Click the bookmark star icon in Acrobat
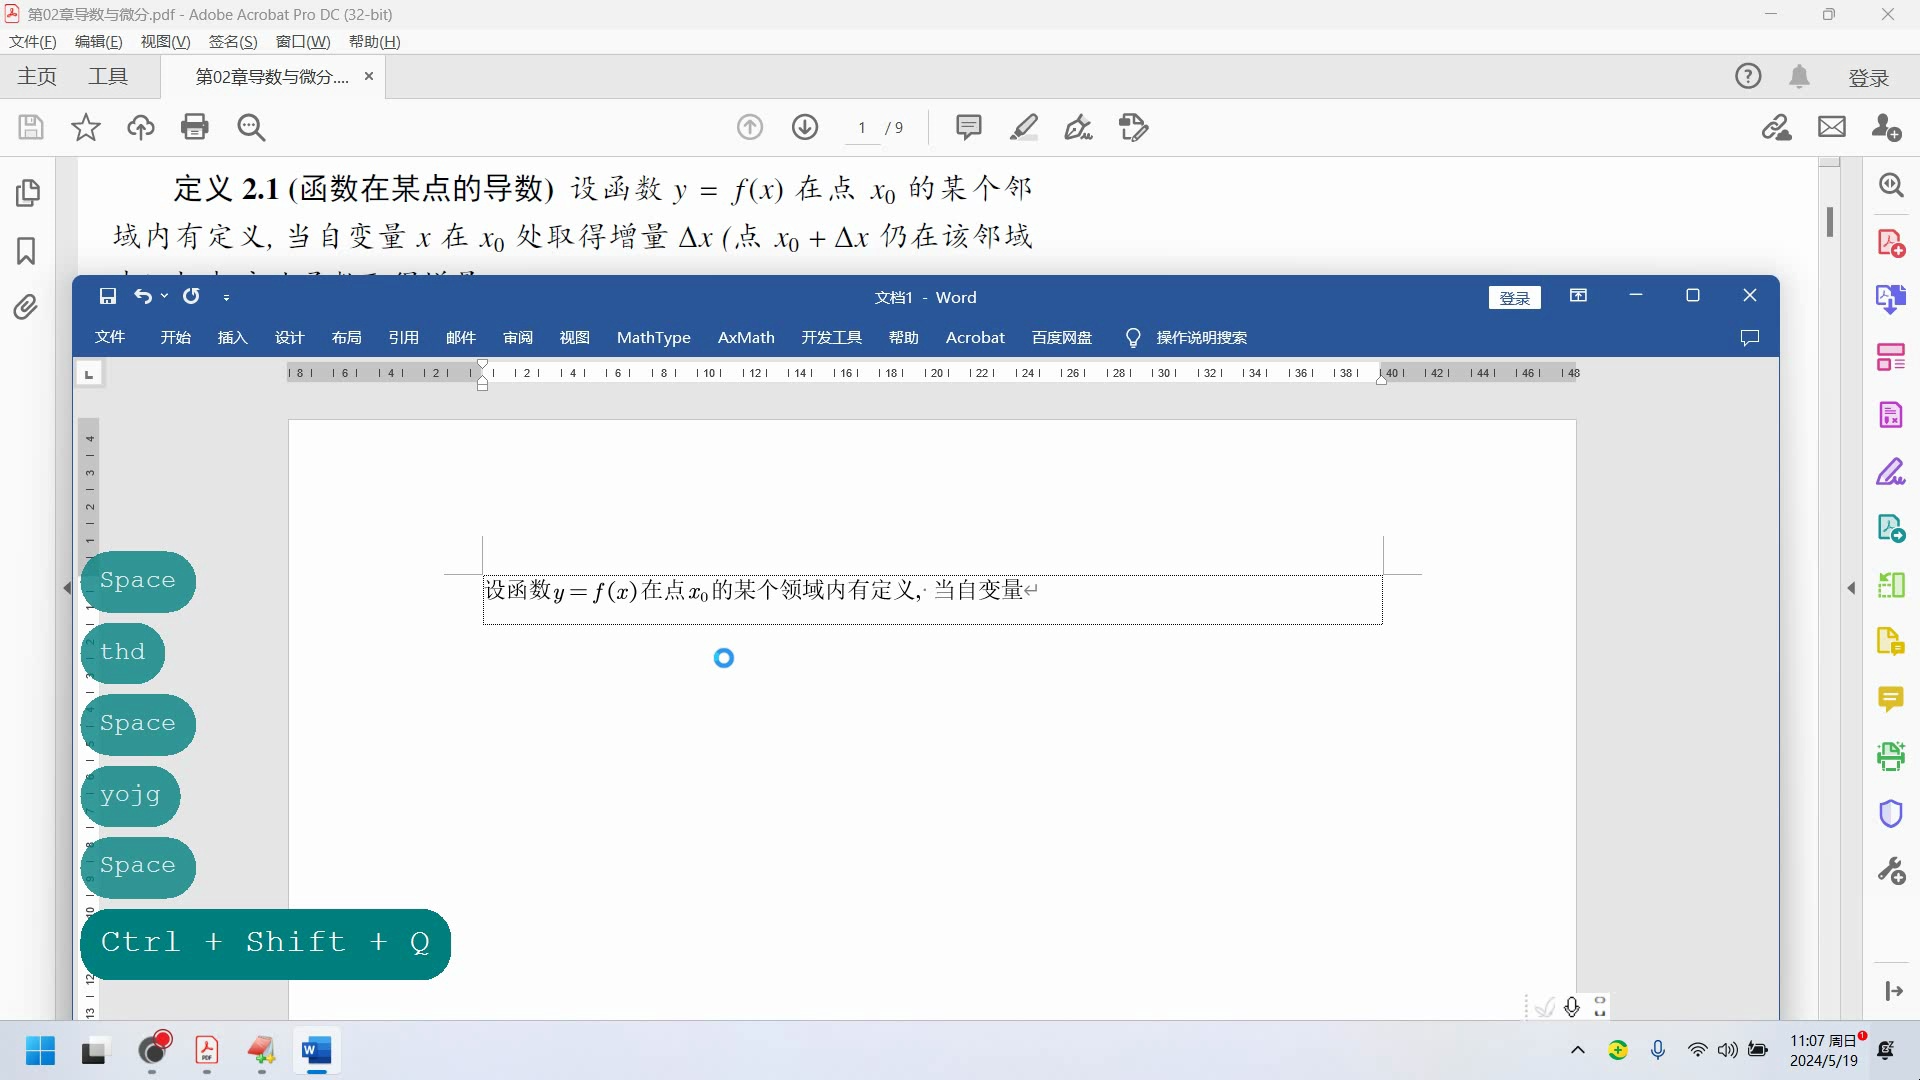This screenshot has height=1080, width=1920. (86, 127)
